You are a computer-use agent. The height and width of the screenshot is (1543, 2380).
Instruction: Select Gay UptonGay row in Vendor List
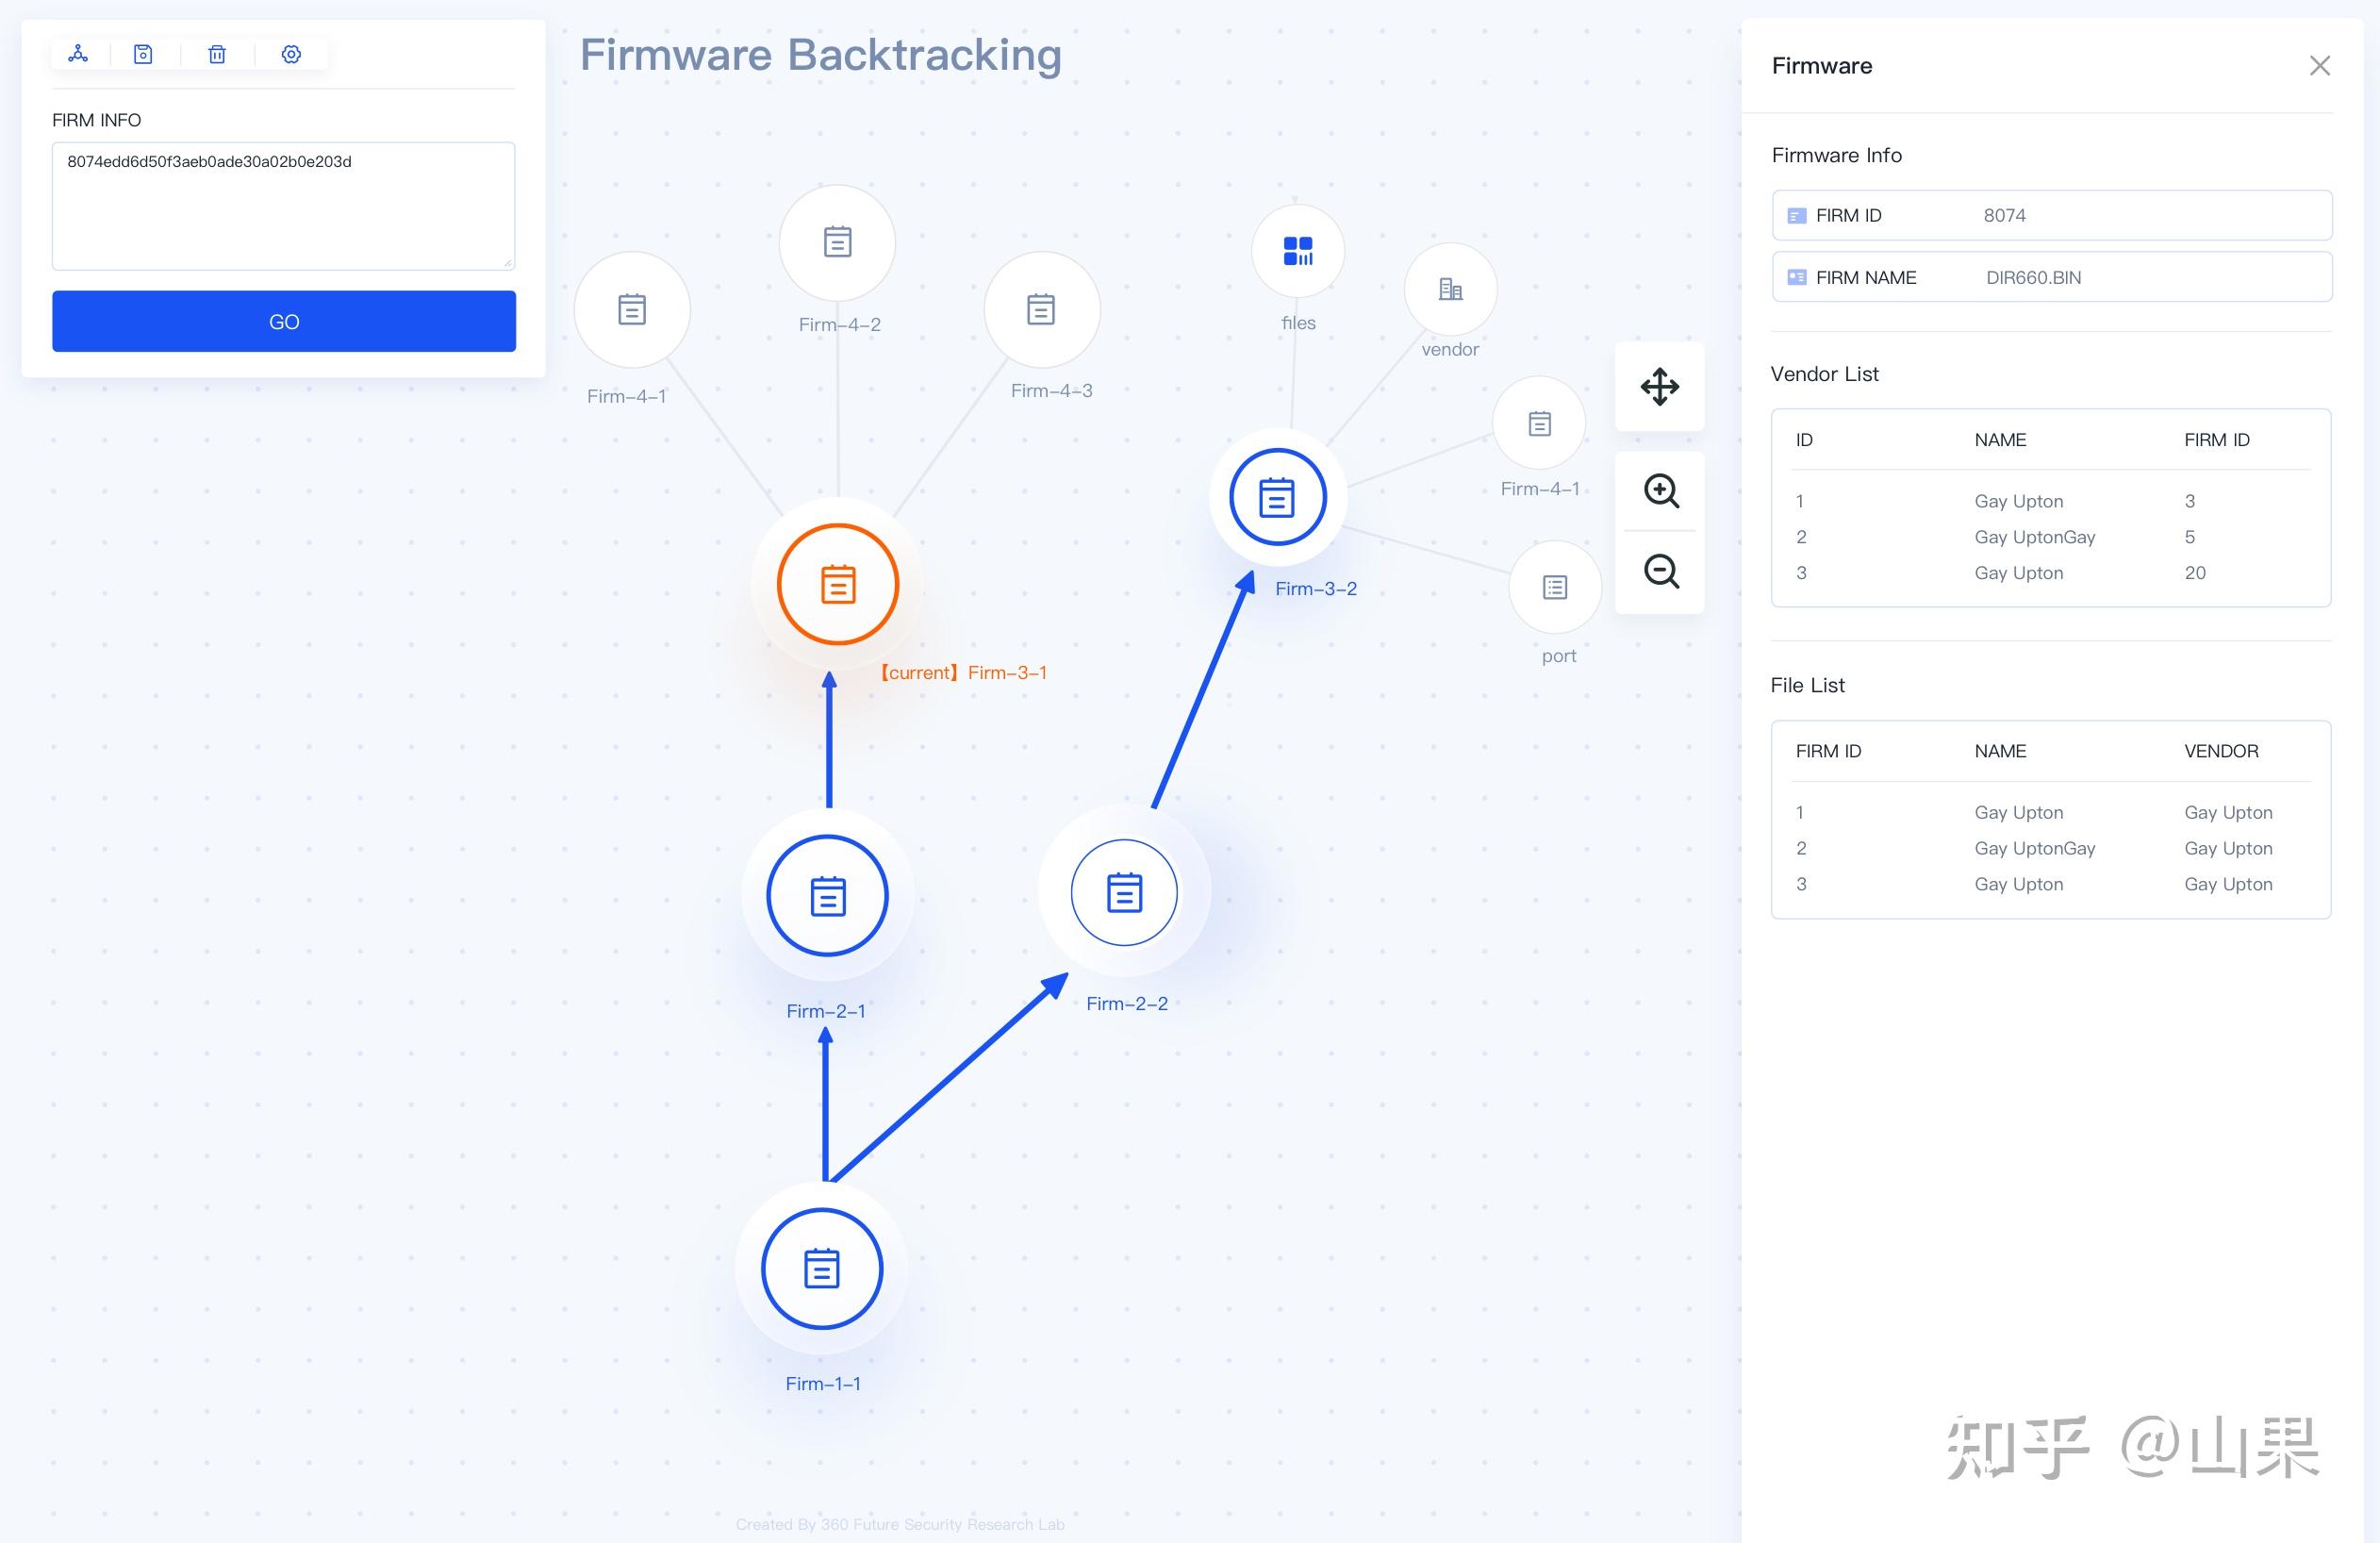[2034, 537]
